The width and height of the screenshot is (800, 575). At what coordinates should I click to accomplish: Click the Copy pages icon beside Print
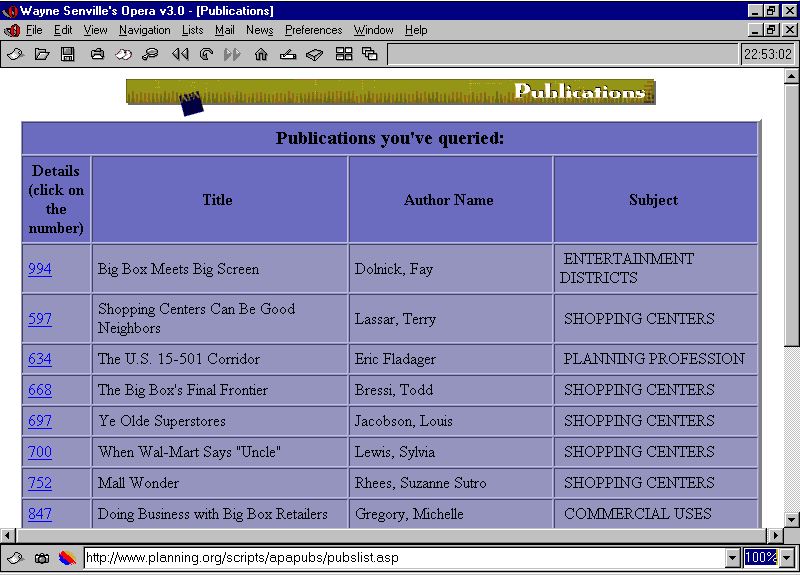(123, 54)
